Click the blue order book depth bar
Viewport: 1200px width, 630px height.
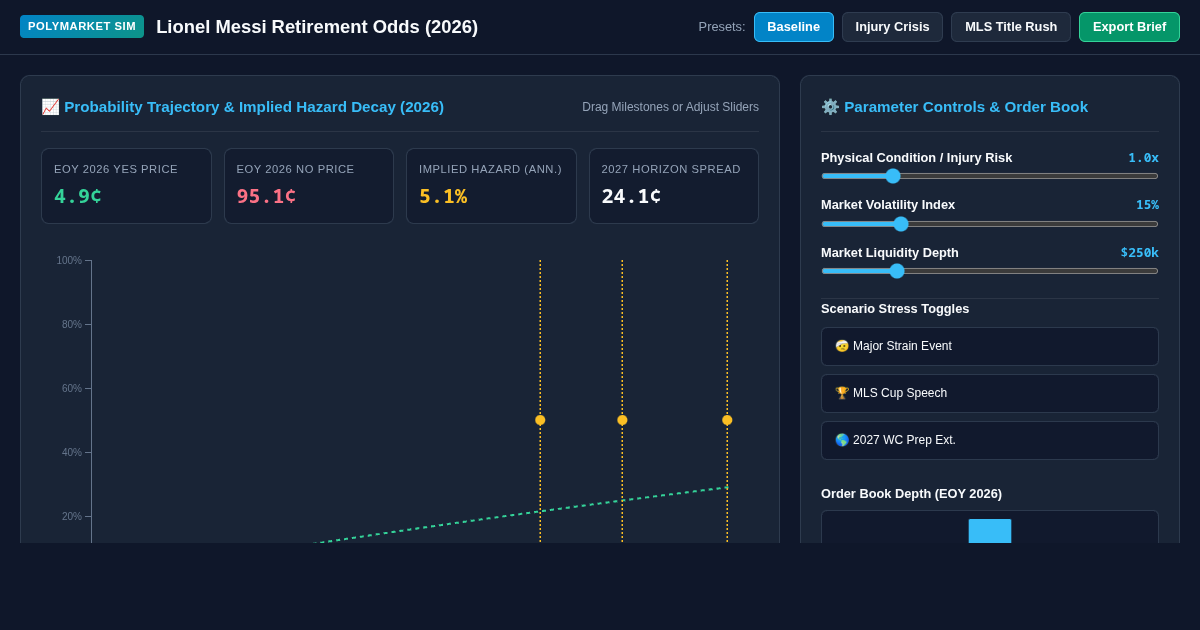click(990, 531)
